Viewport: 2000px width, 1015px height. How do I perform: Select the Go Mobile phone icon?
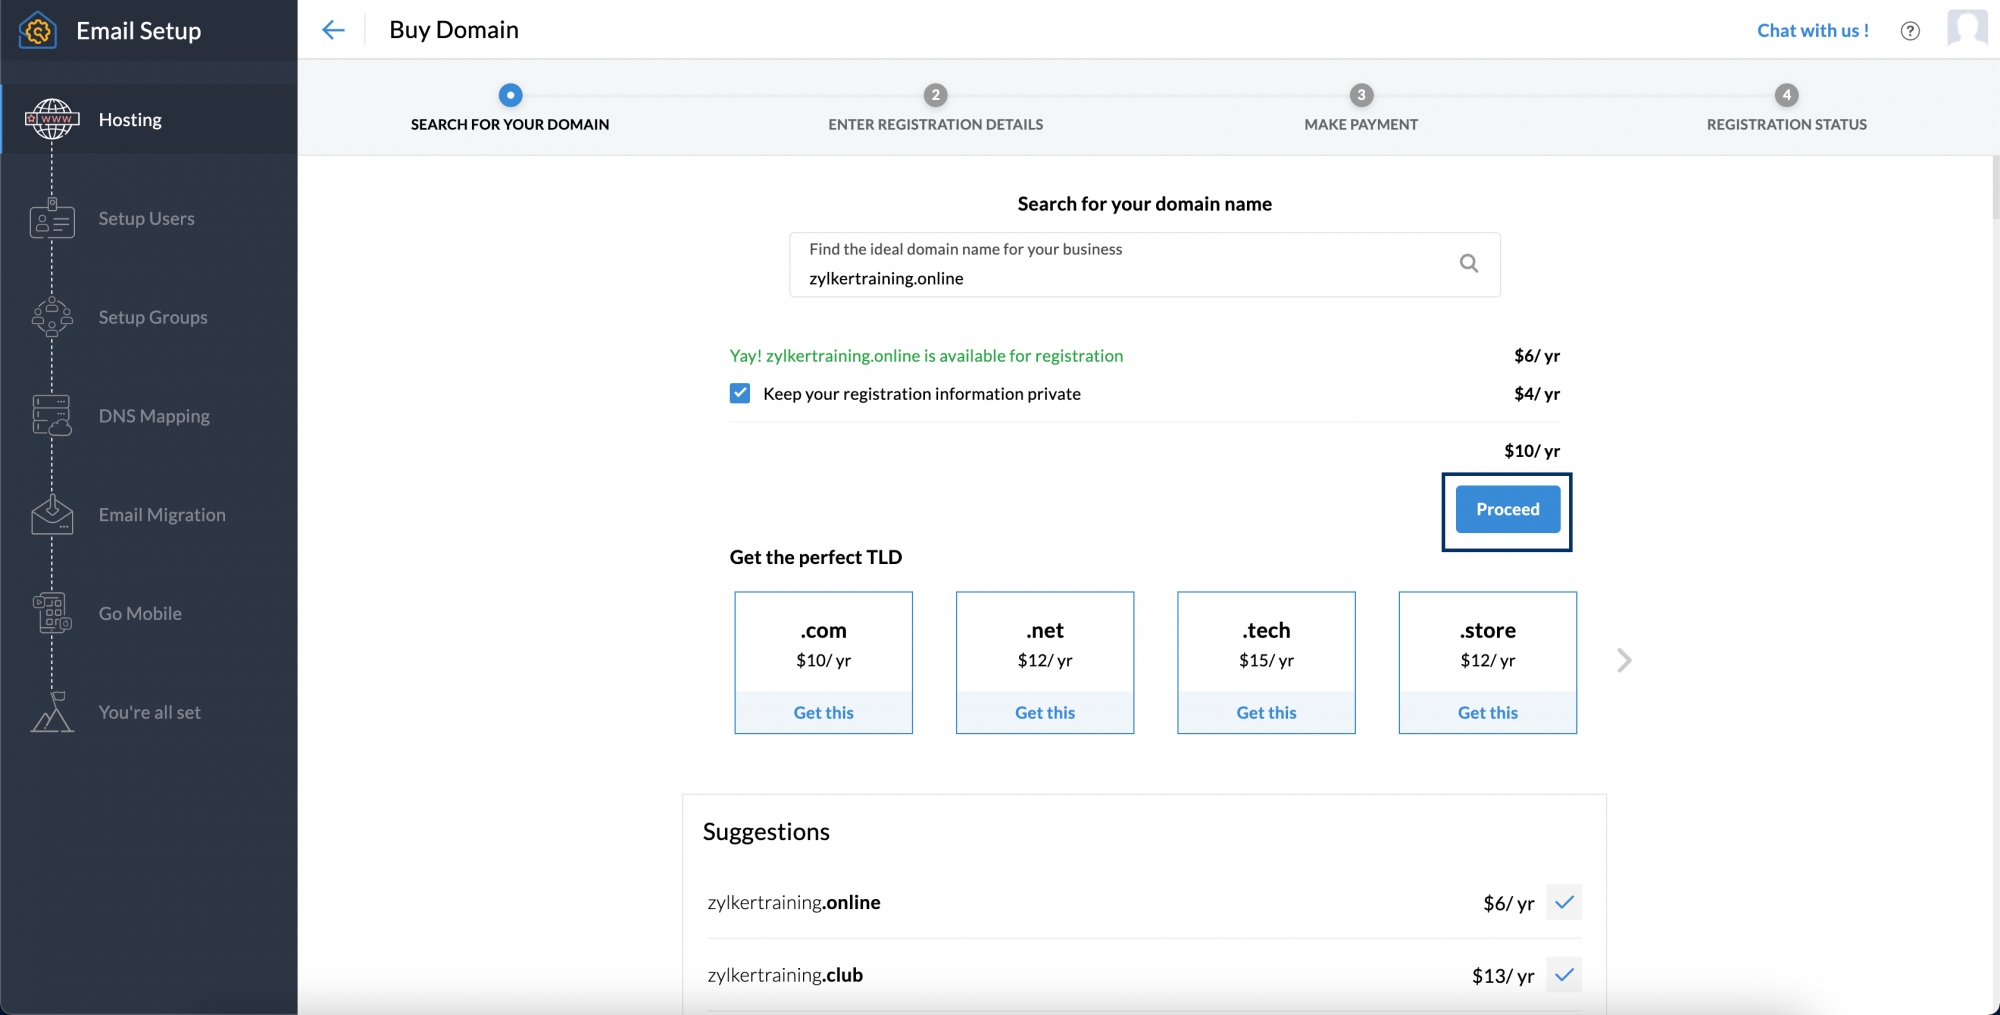pos(51,613)
